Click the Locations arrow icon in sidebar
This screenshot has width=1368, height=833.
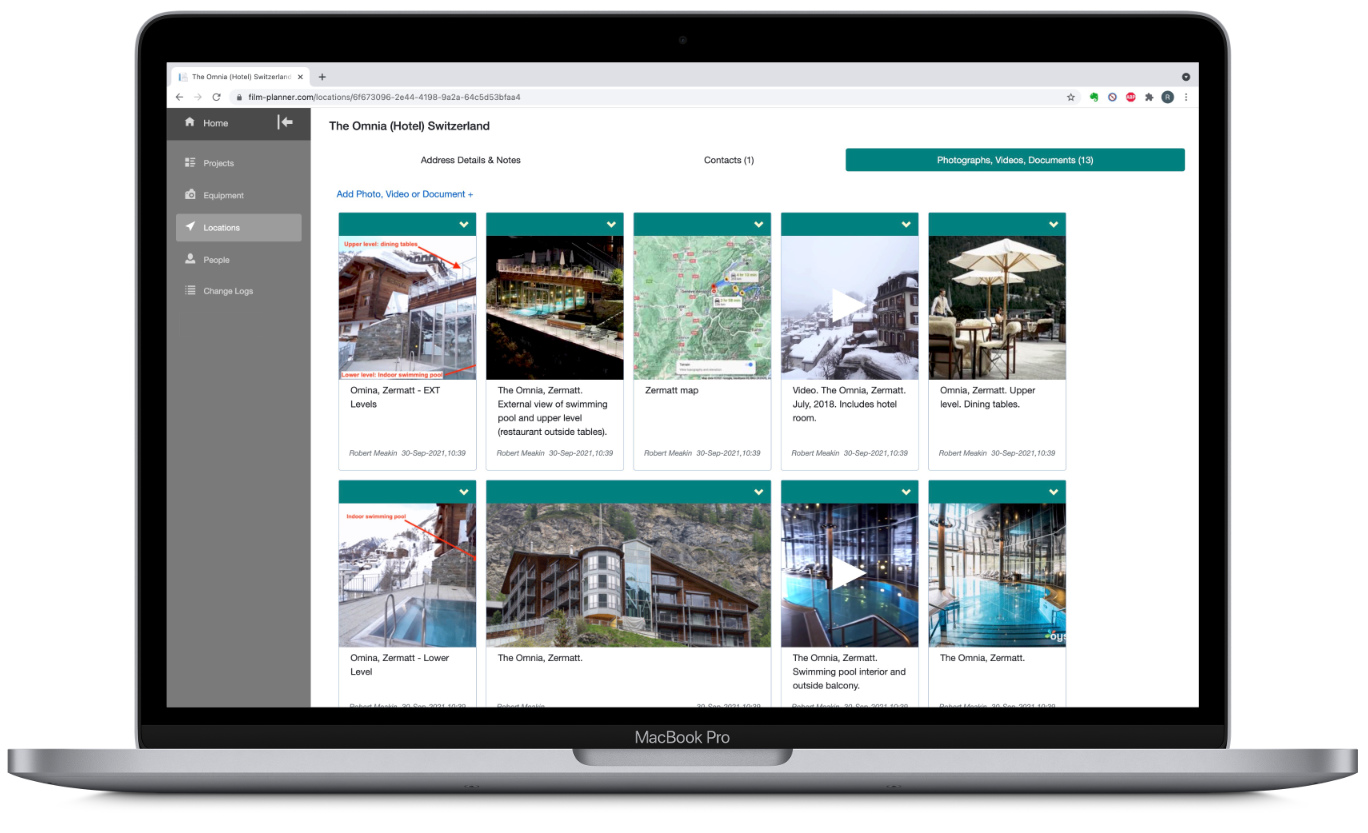coord(190,227)
